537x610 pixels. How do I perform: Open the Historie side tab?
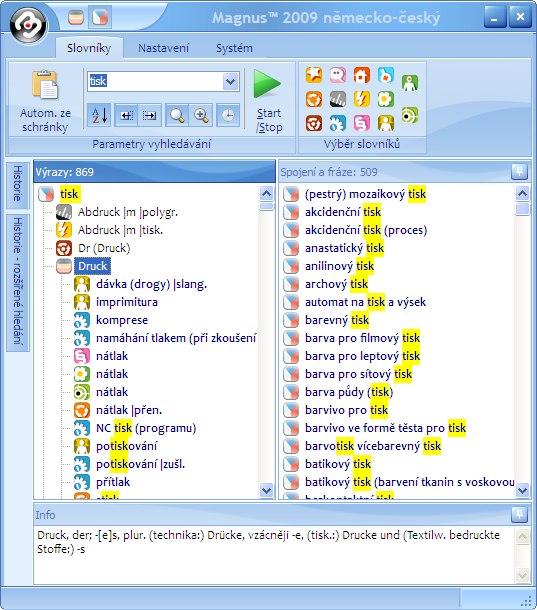18,184
